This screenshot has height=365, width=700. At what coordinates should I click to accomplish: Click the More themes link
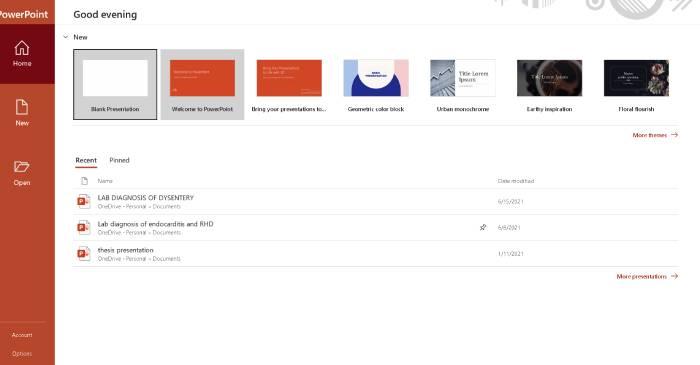point(655,135)
